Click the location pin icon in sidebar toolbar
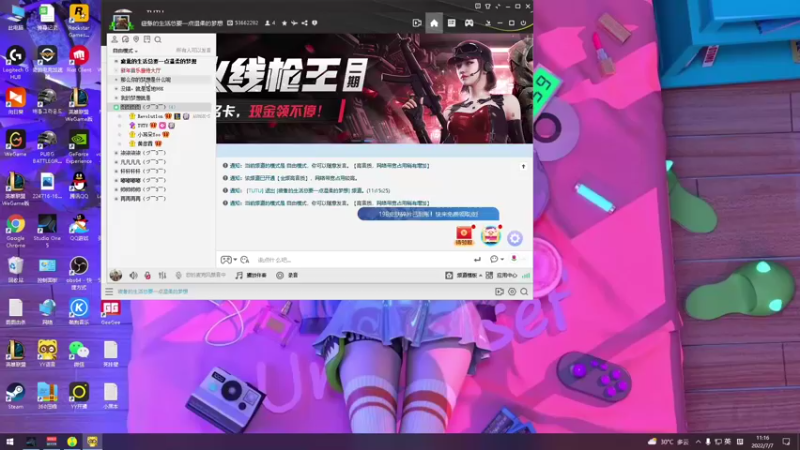The height and width of the screenshot is (450, 800). point(136,39)
